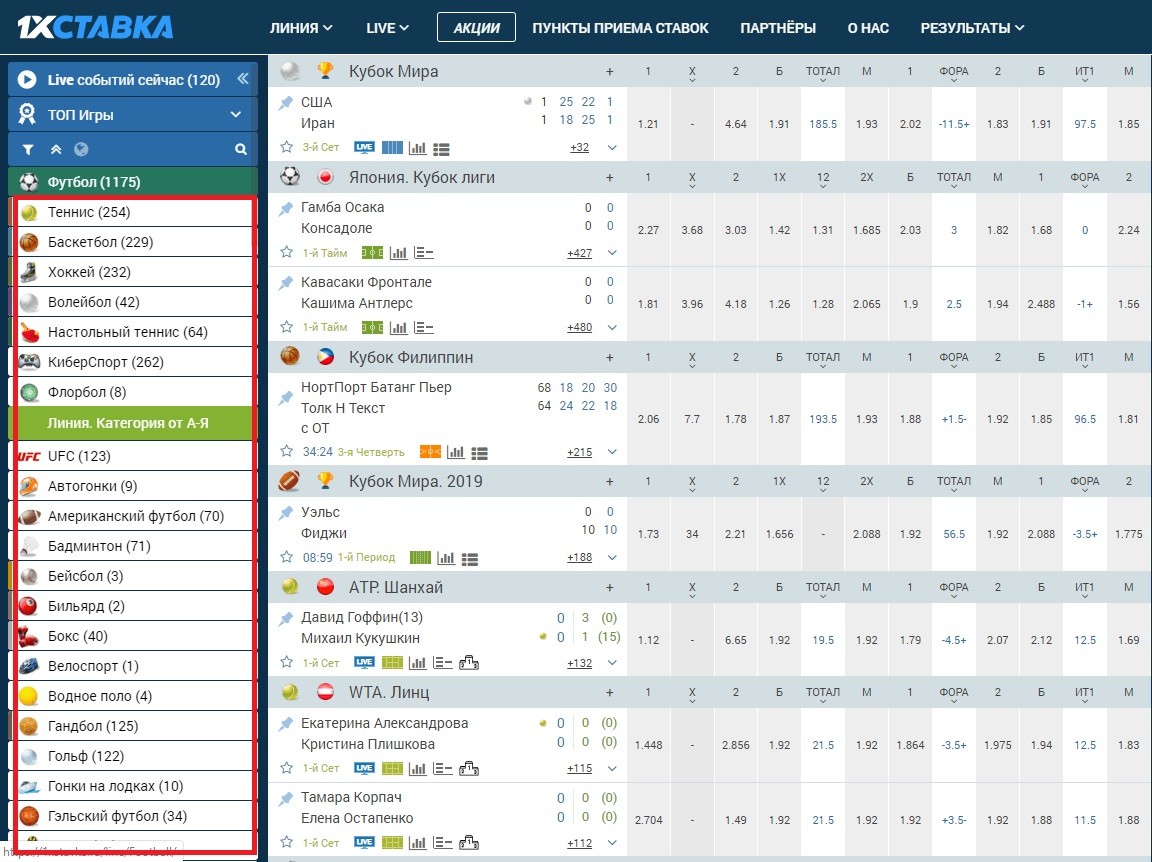The image size is (1152, 862).
Task: Click trophy icon beside Кубок Мира. 2019
Action: 325,481
